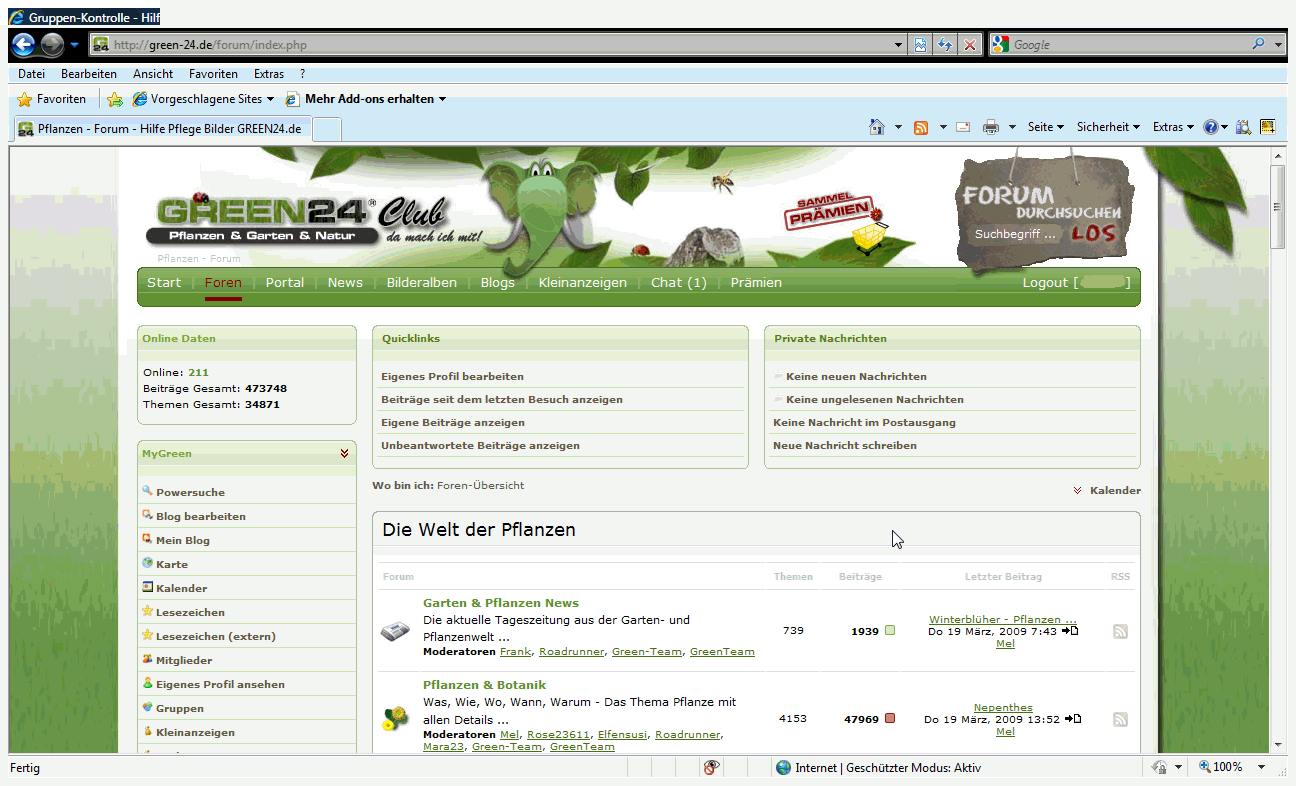
Task: Click the Print icon in the browser toolbar
Action: click(990, 127)
